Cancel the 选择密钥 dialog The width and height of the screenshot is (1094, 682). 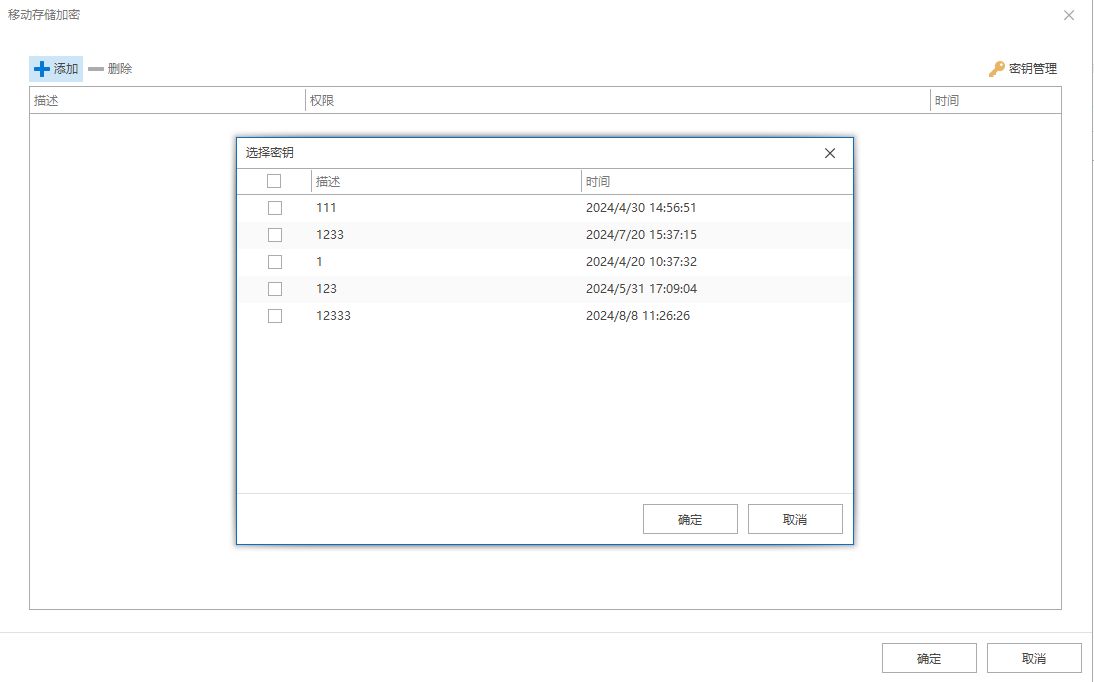click(x=795, y=519)
